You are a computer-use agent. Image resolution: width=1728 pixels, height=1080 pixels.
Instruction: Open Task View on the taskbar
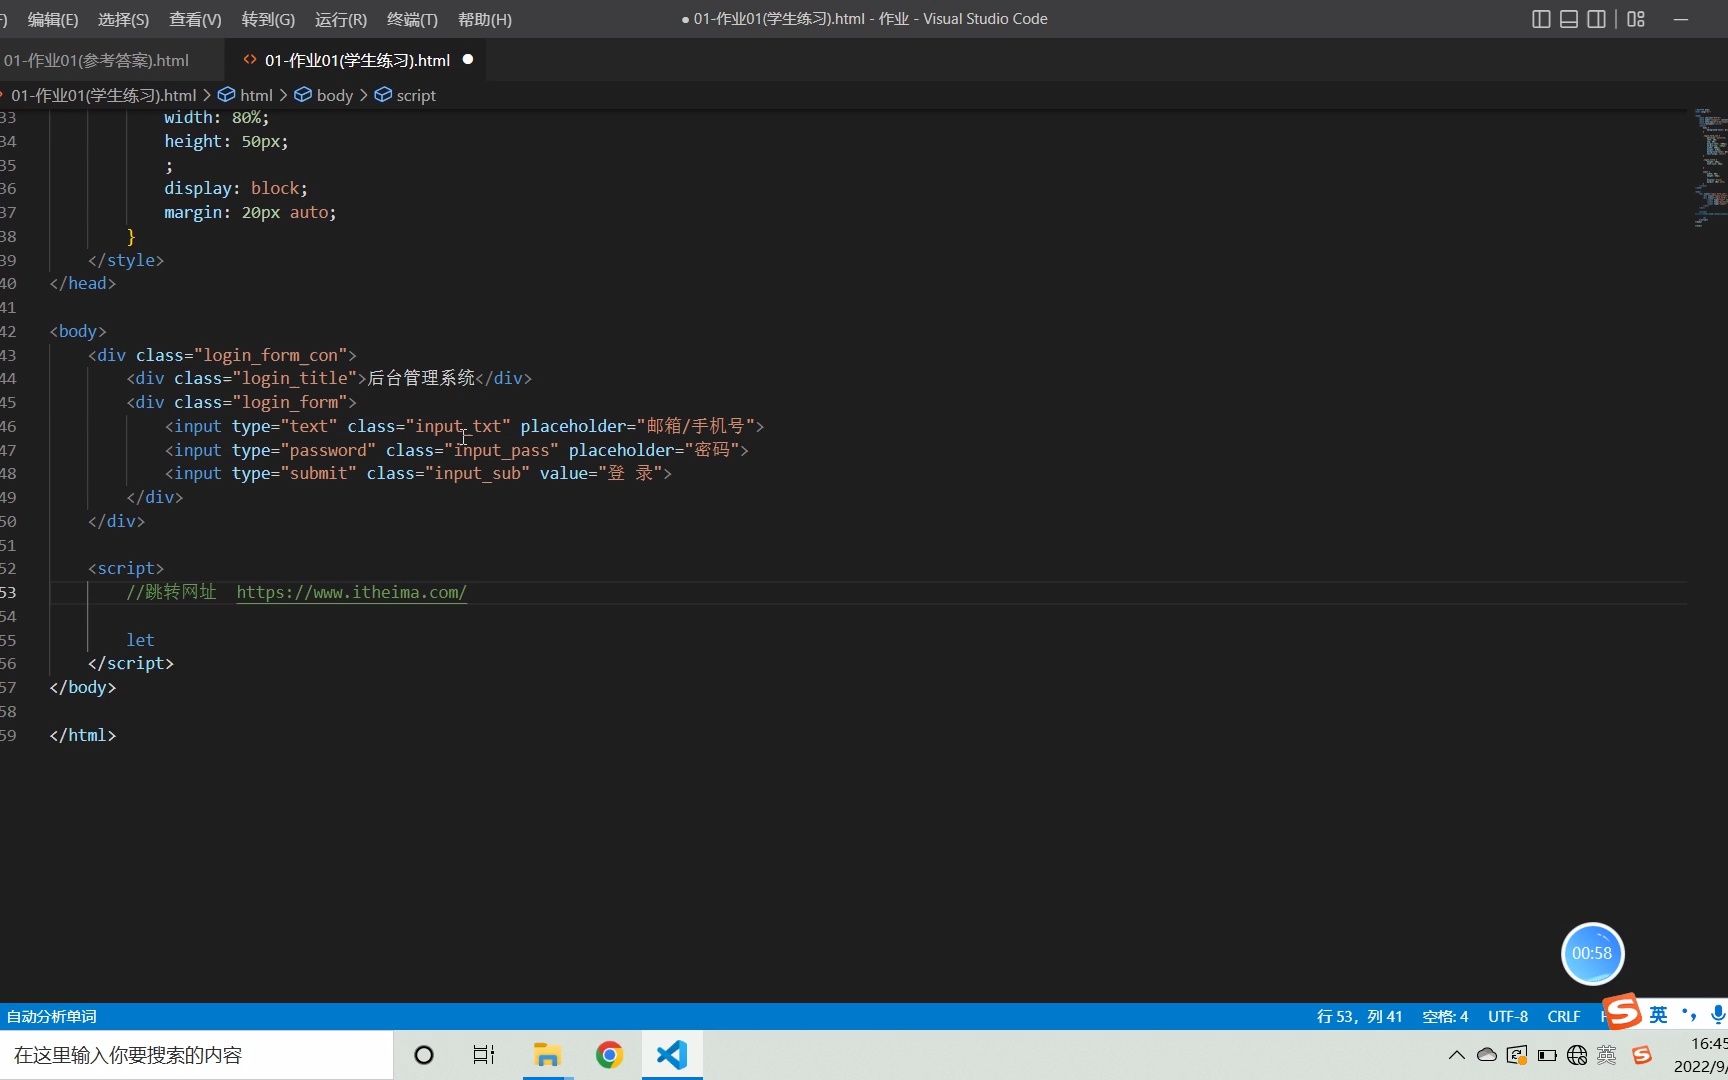484,1055
